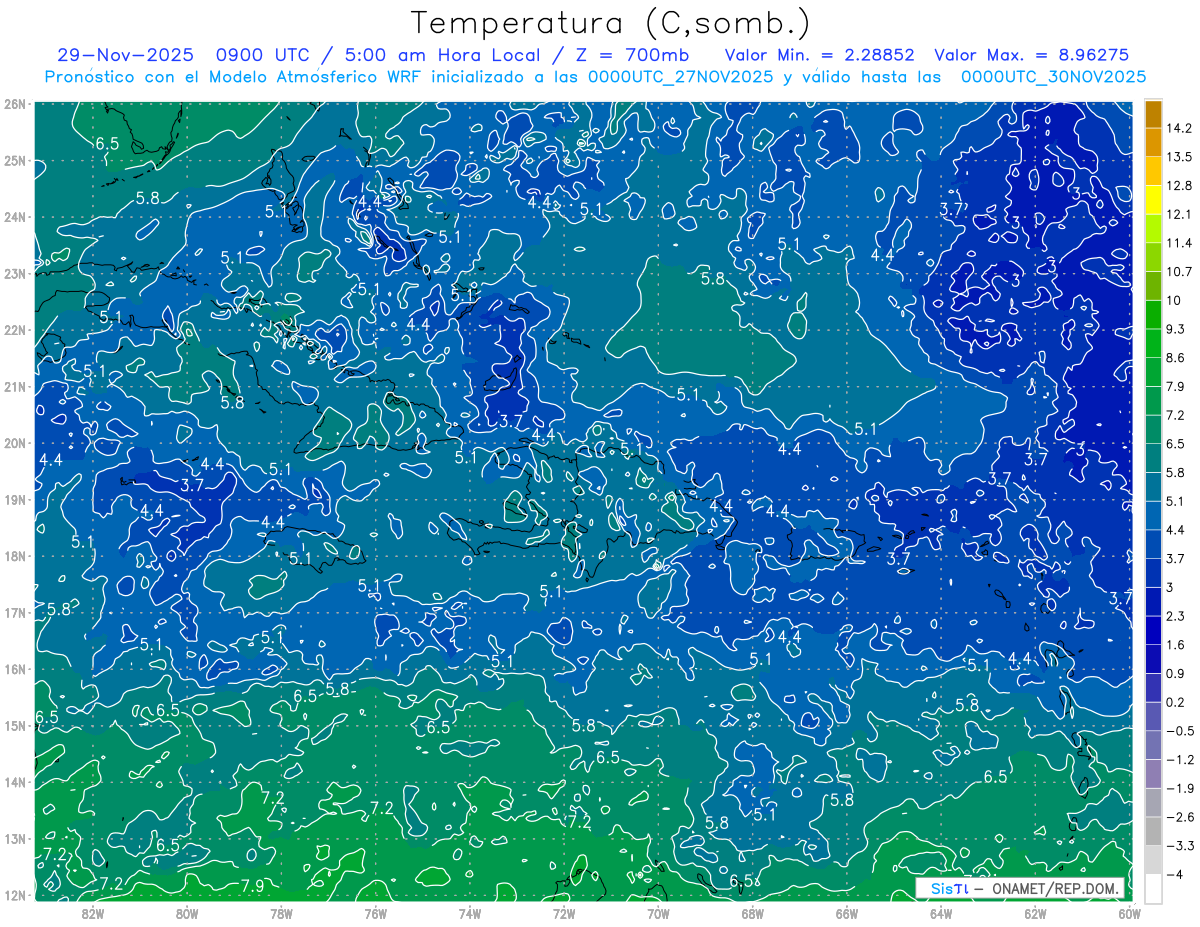Image resolution: width=1200 pixels, height=927 pixels.
Task: Click the 80W longitude axis label
Action: click(187, 913)
